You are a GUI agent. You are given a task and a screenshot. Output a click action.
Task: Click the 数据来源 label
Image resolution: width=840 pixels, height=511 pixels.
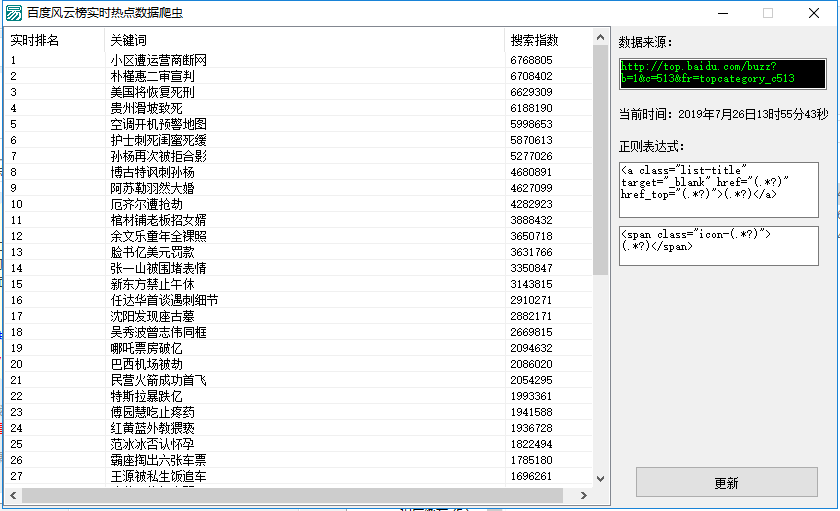pos(645,42)
